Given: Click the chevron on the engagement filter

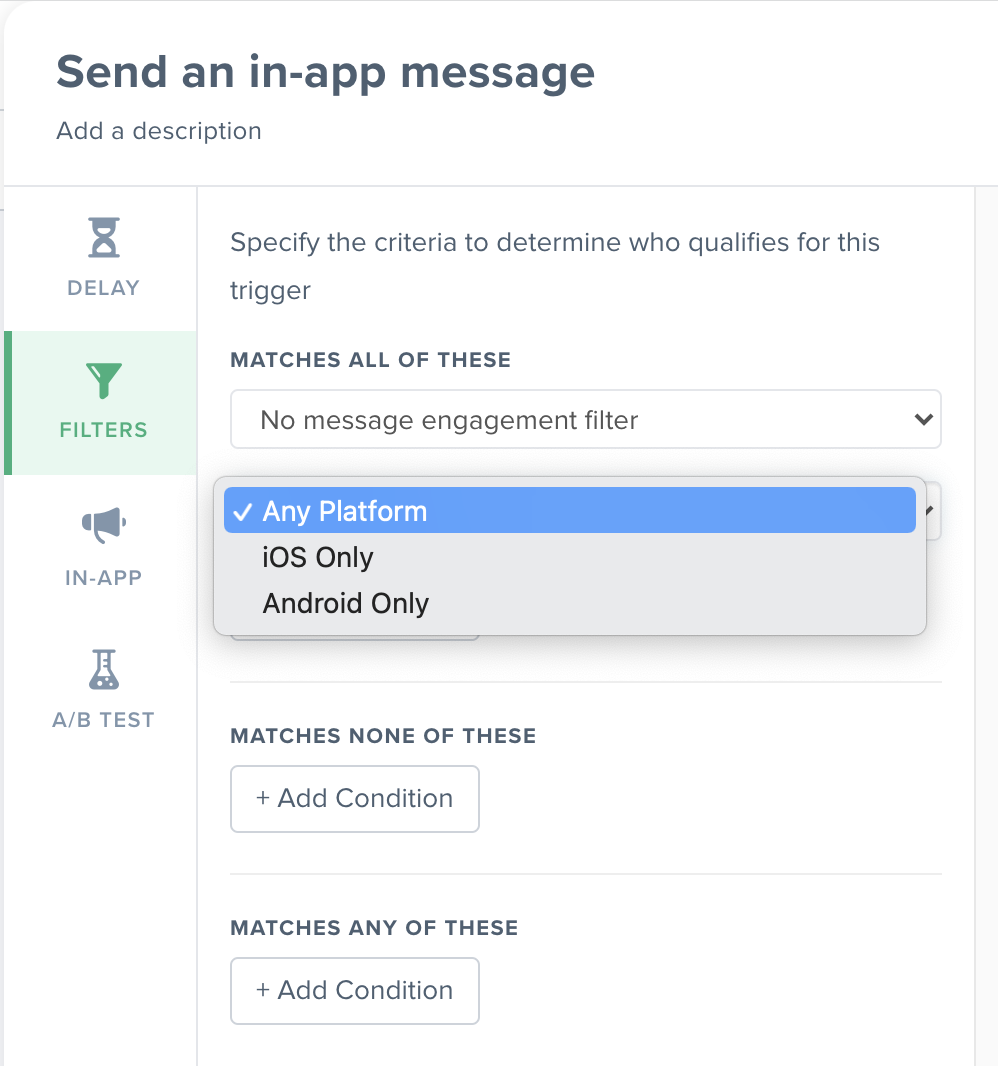Looking at the screenshot, I should [x=923, y=419].
